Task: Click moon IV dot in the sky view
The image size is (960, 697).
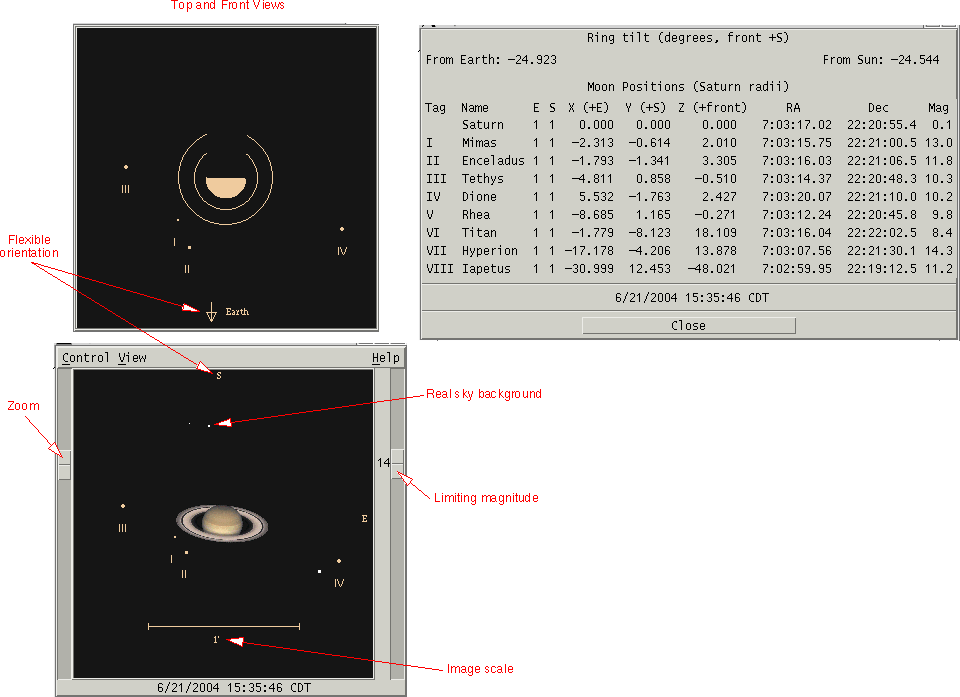Action: (x=339, y=561)
